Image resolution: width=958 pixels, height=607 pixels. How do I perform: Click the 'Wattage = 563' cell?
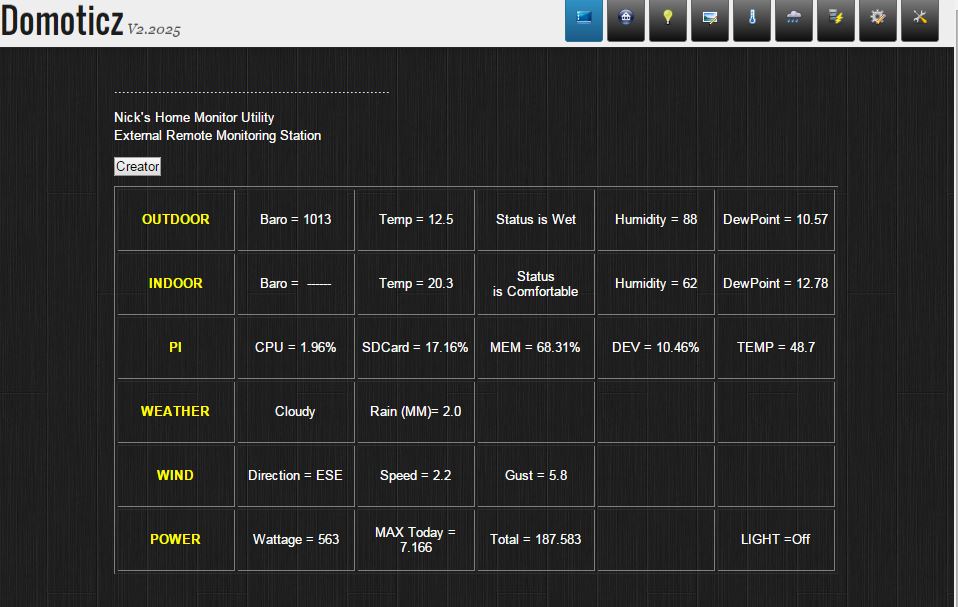[296, 540]
